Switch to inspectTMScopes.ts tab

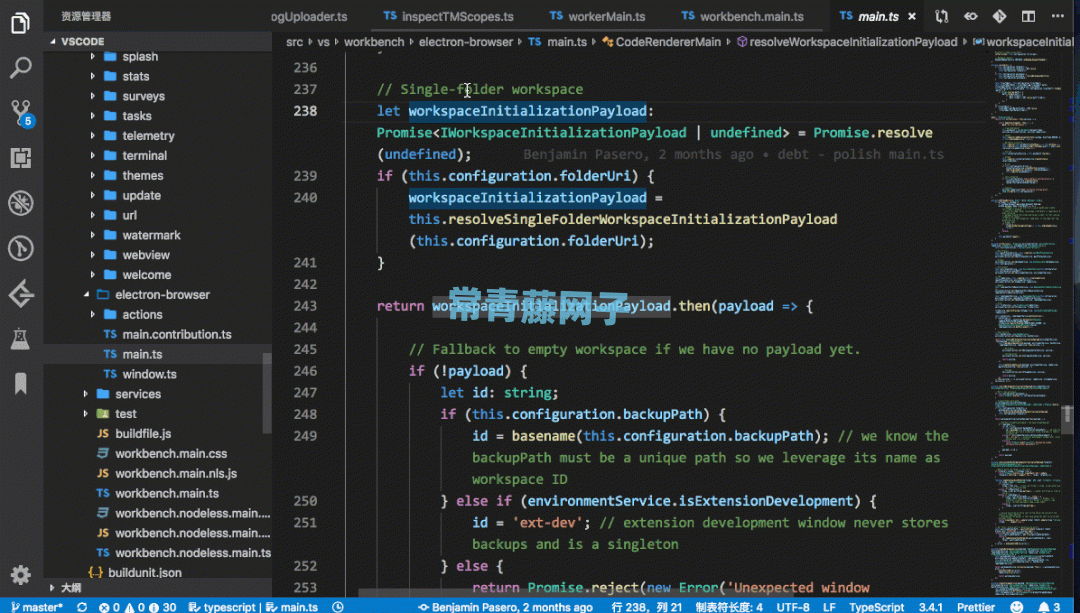[448, 16]
